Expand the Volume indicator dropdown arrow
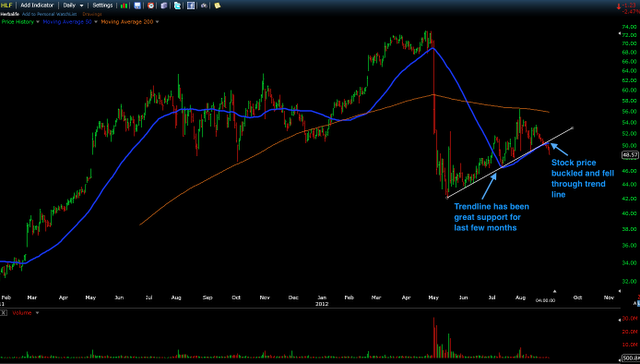The image size is (640, 364). point(37,313)
